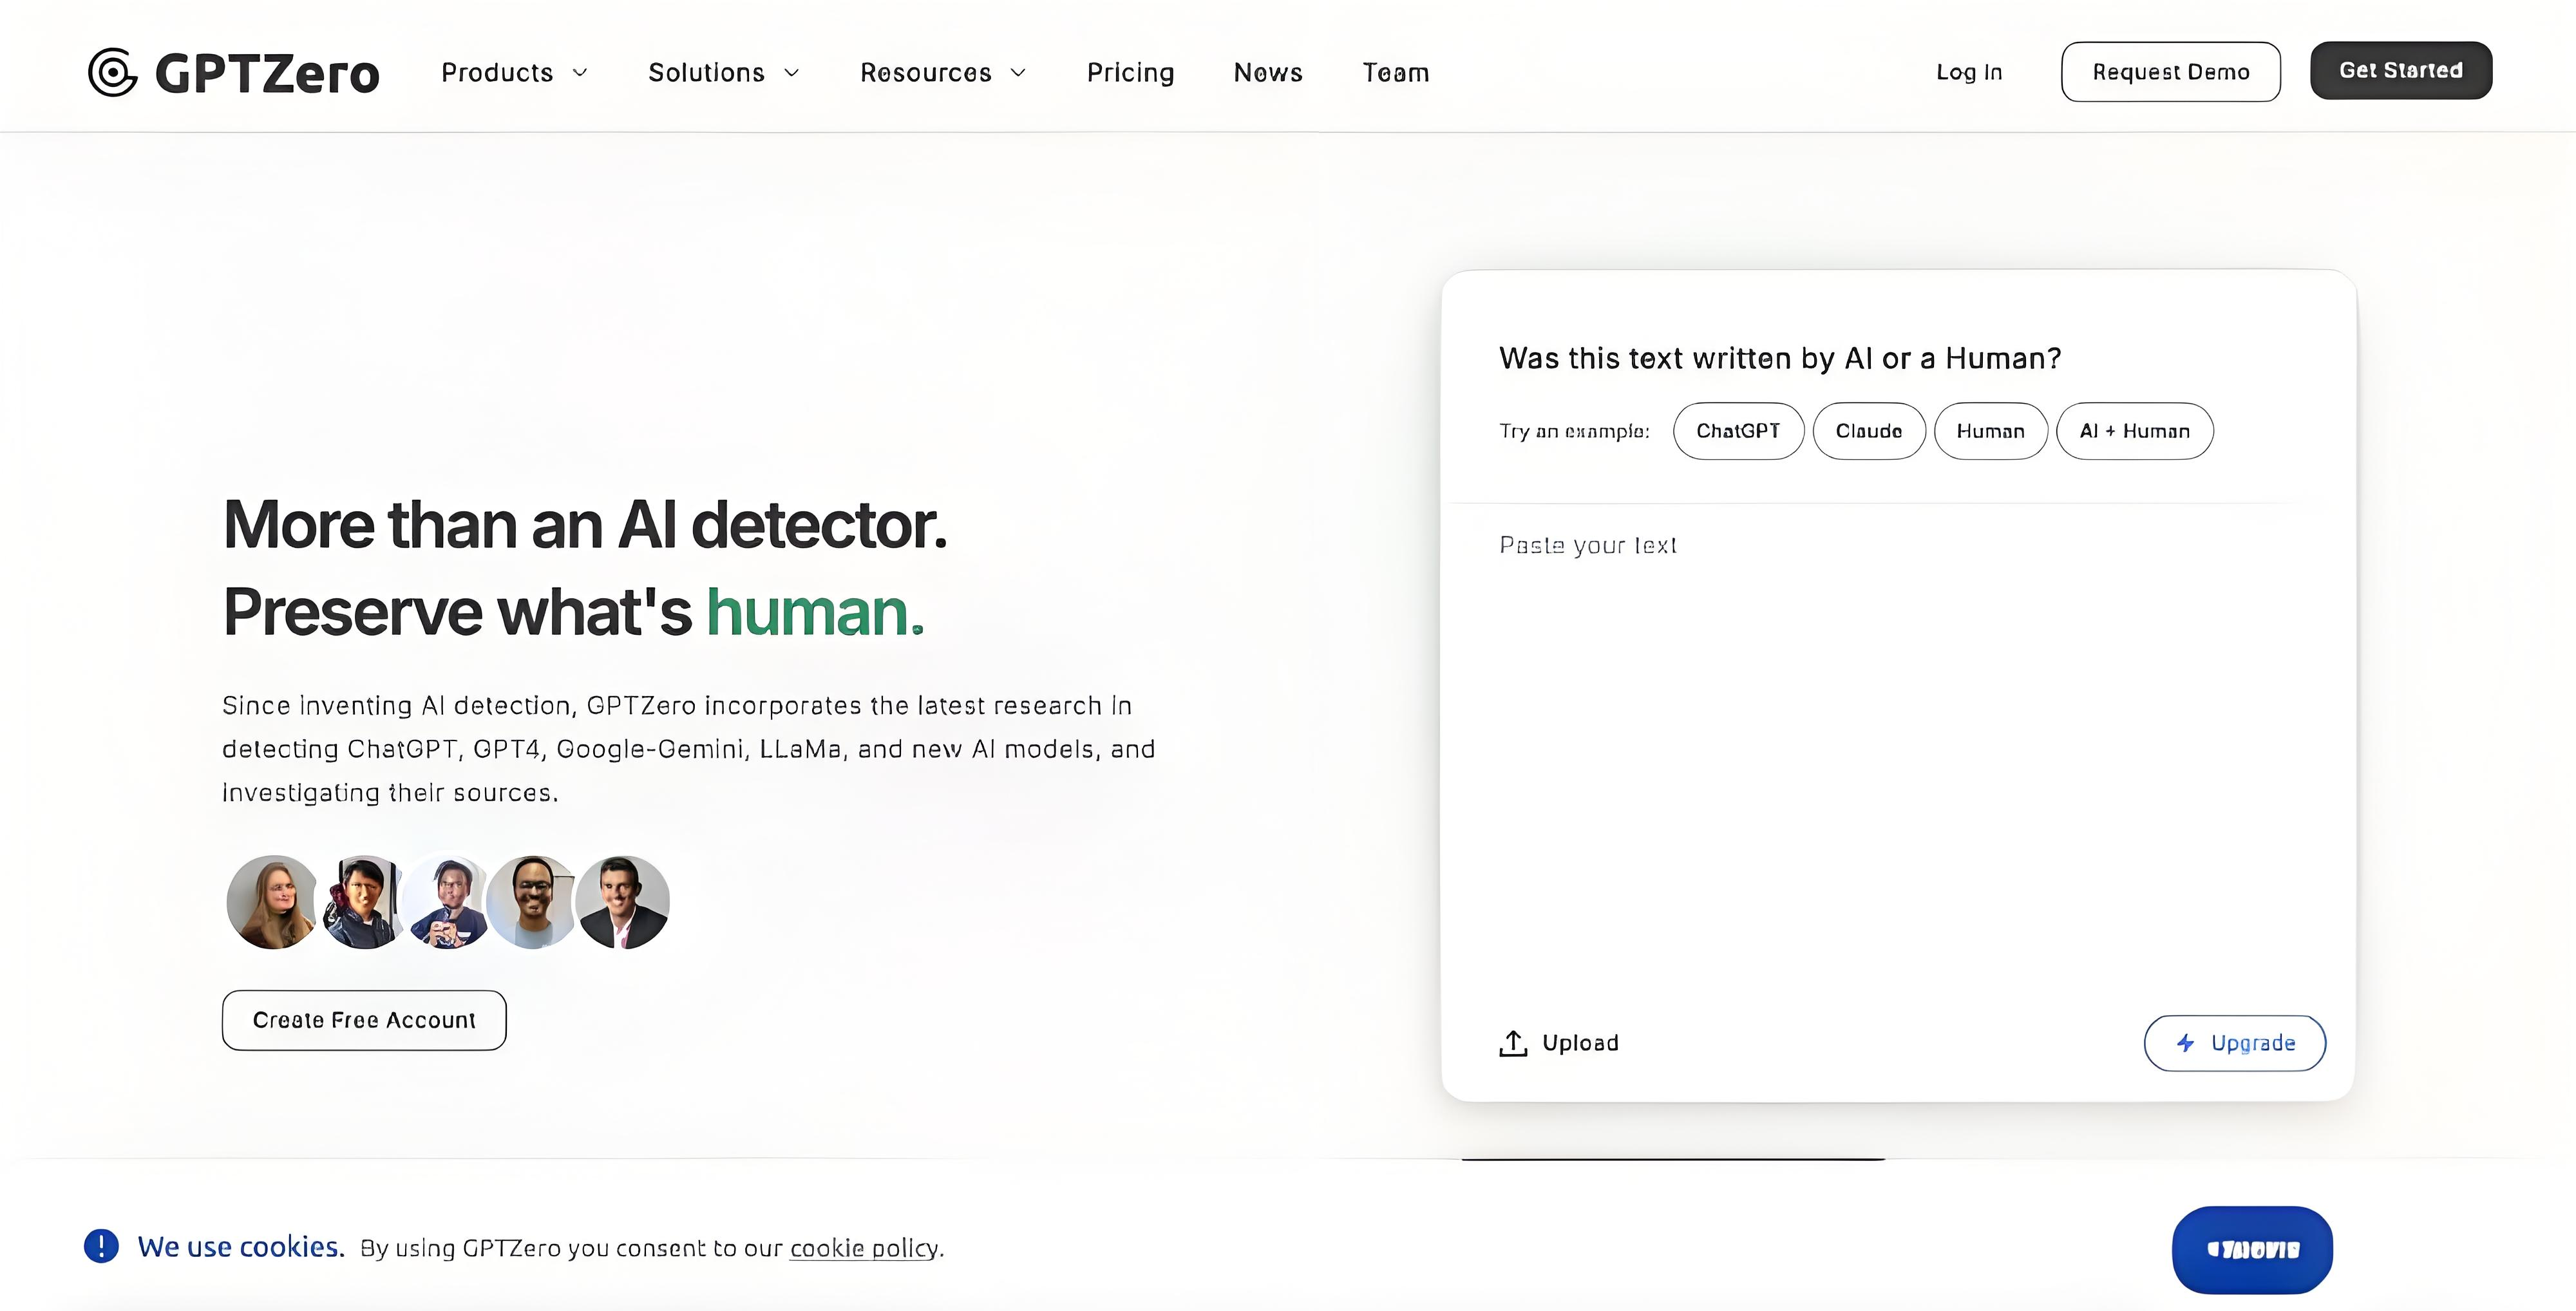The image size is (2576, 1311).
Task: Open the cookie policy link
Action: [x=864, y=1248]
